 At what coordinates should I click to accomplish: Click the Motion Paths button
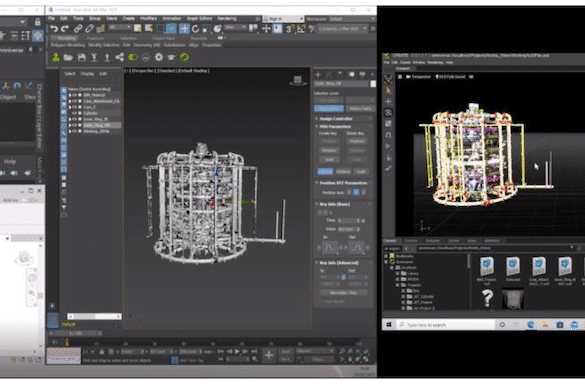pyautogui.click(x=360, y=109)
